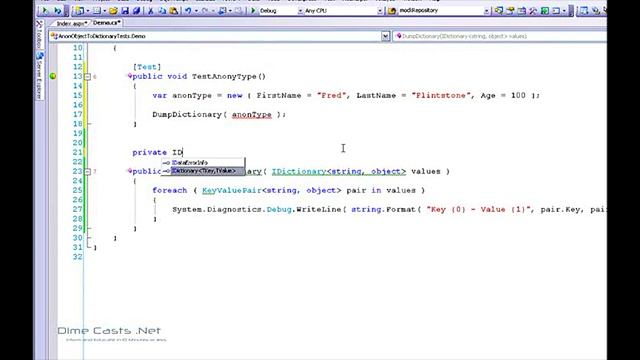Select IDictionary<TKey,TValue> in IntelliSense list

pos(204,171)
